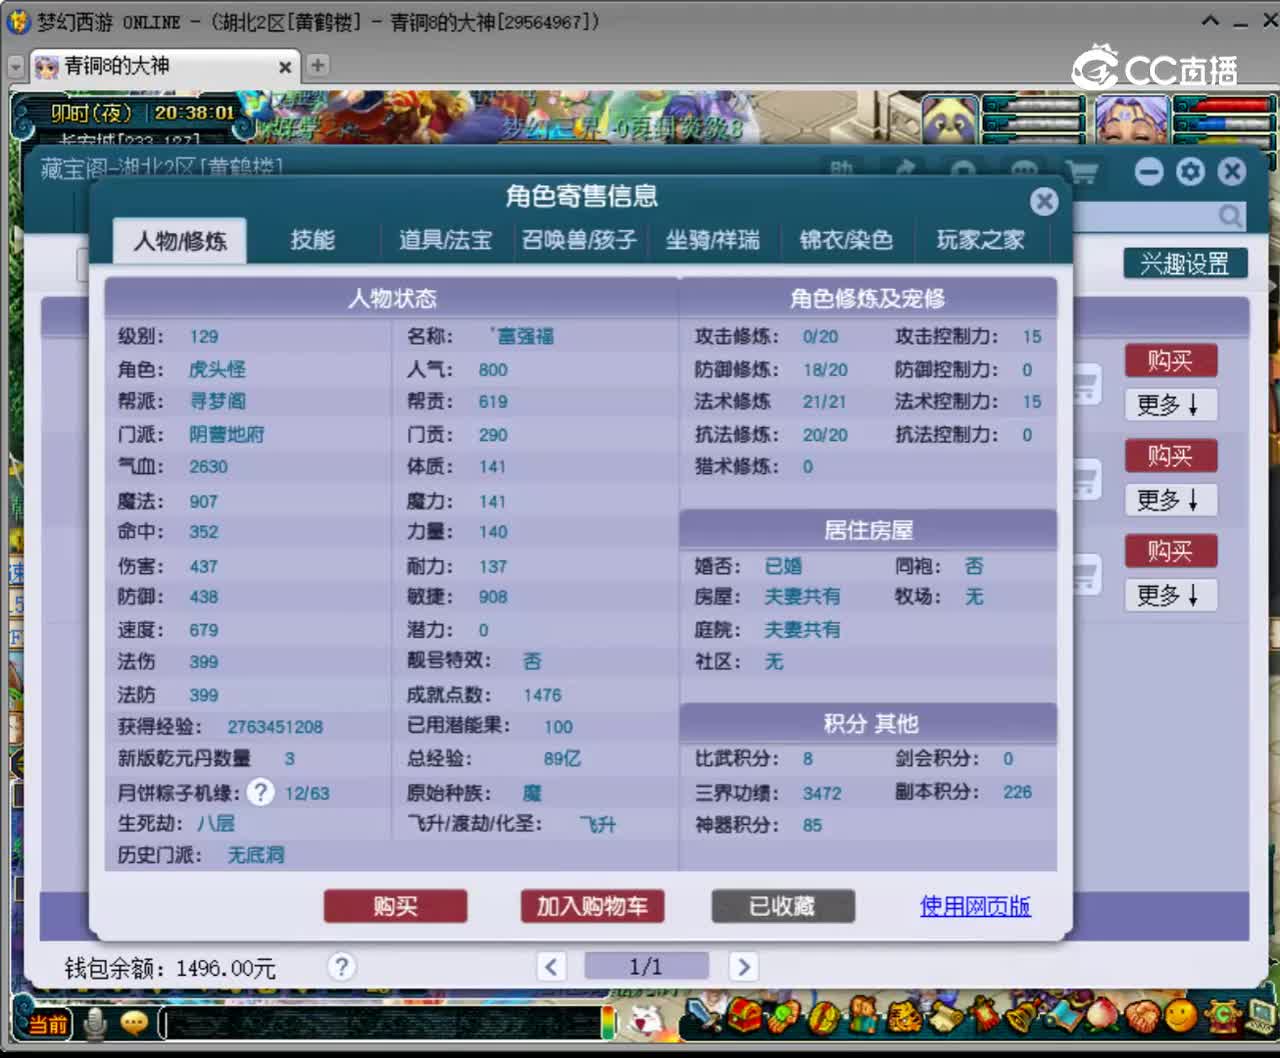Switch to the 玩家之家 tab
The image size is (1280, 1058).
click(980, 240)
